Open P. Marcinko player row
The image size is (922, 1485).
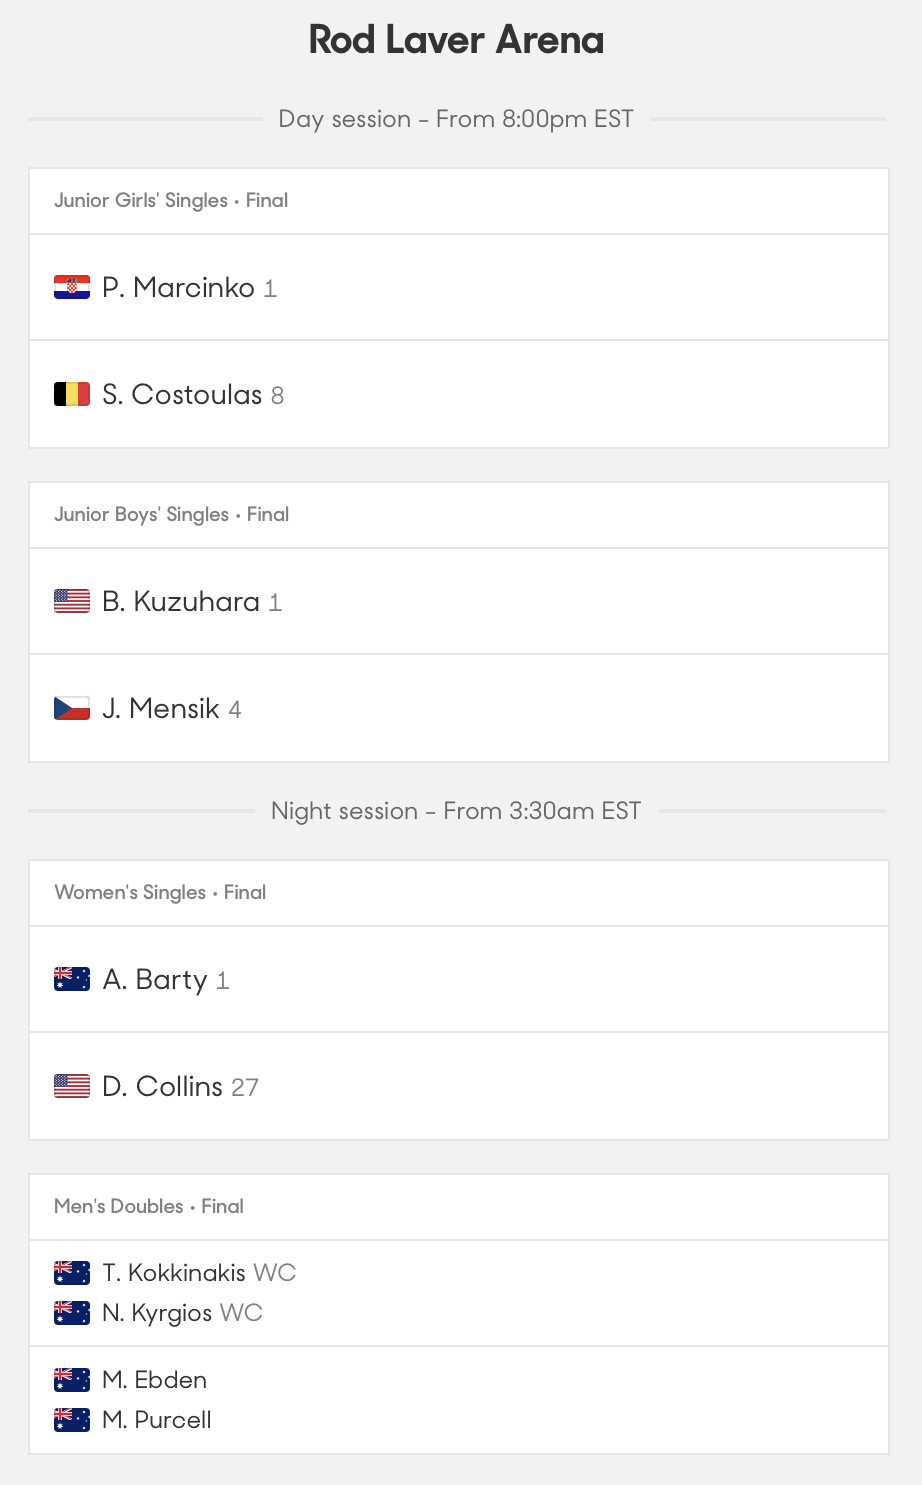(x=459, y=288)
